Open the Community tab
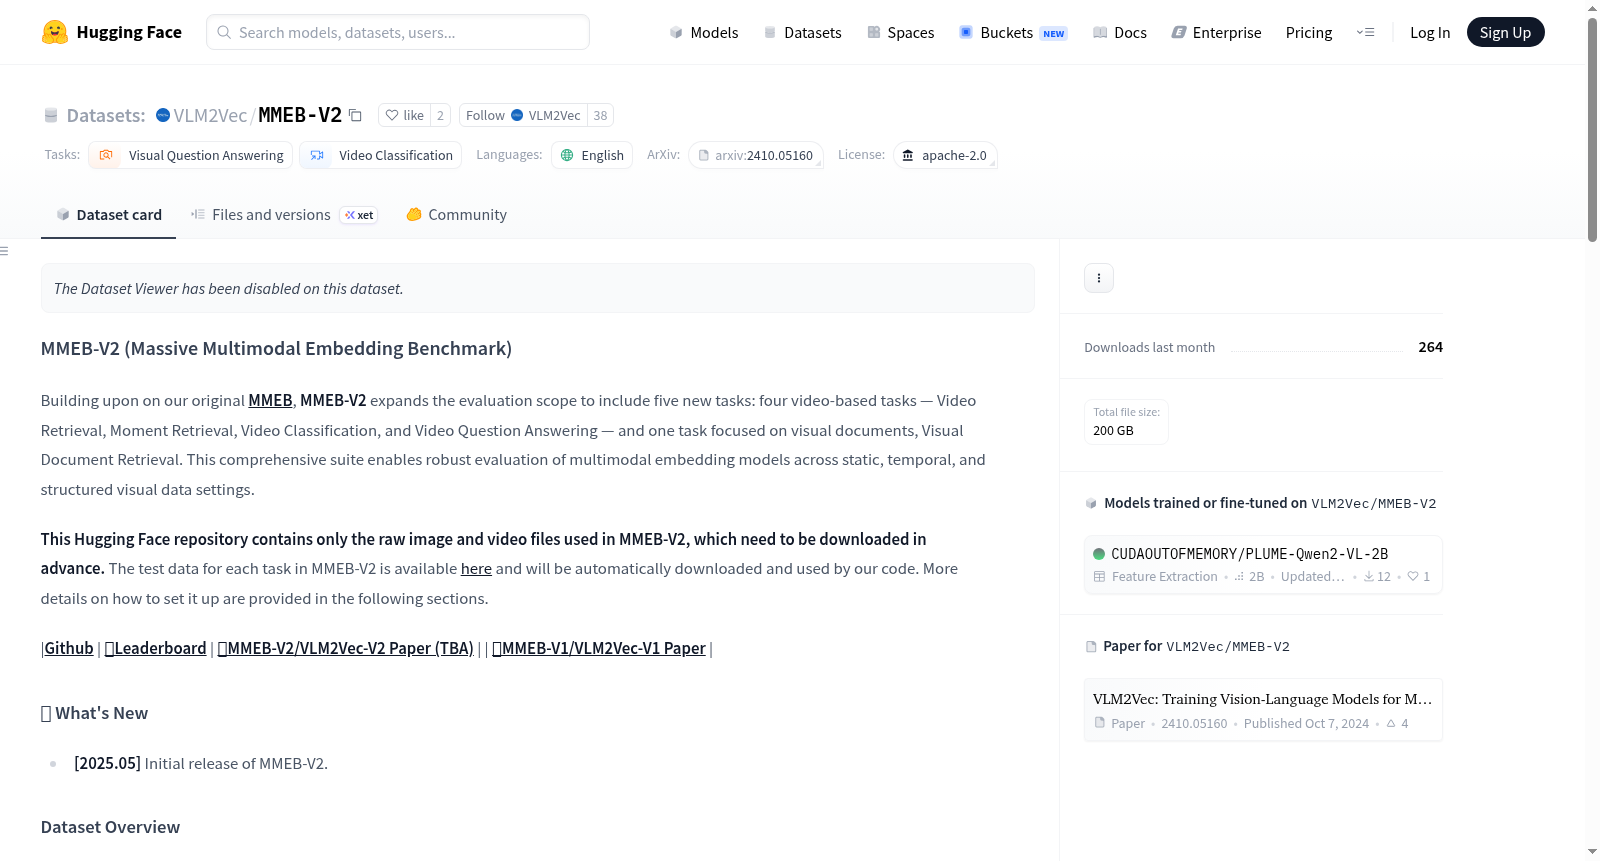Viewport: 1600px width, 861px height. click(456, 215)
